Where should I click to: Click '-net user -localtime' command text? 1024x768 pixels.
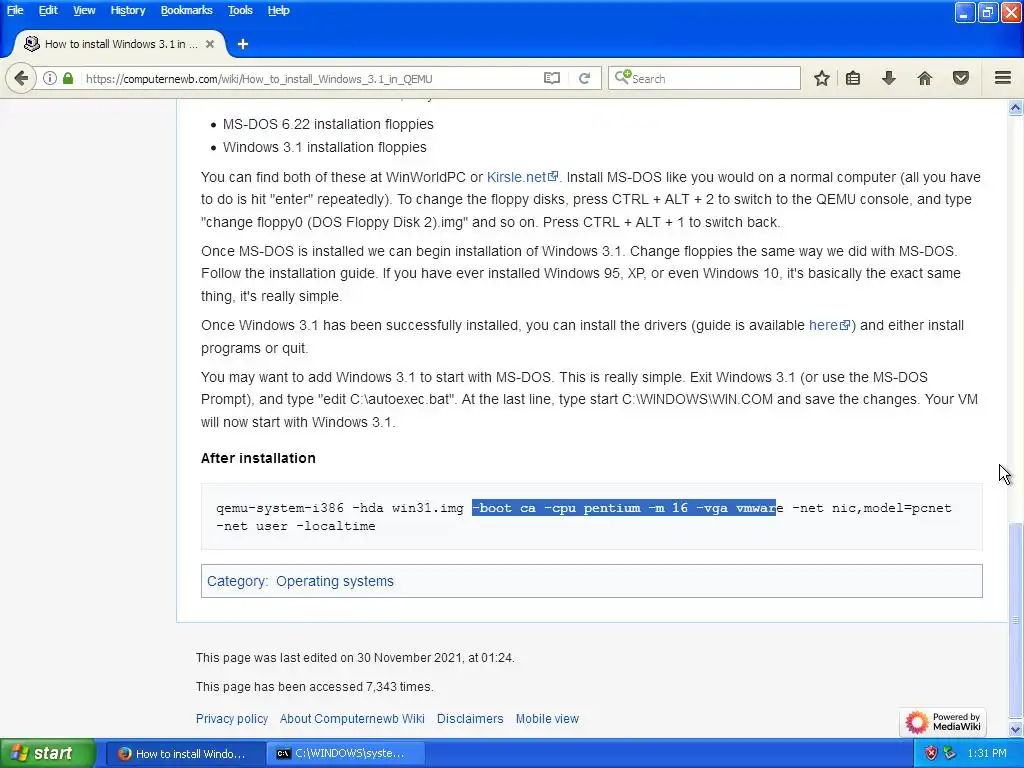tap(296, 526)
